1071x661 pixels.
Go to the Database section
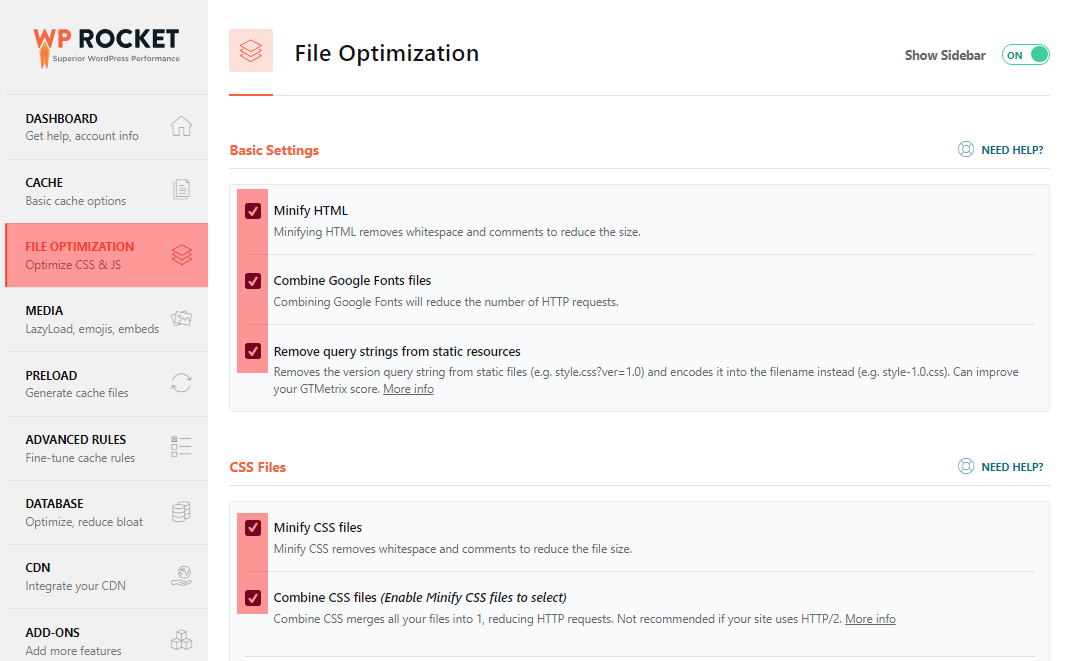107,512
